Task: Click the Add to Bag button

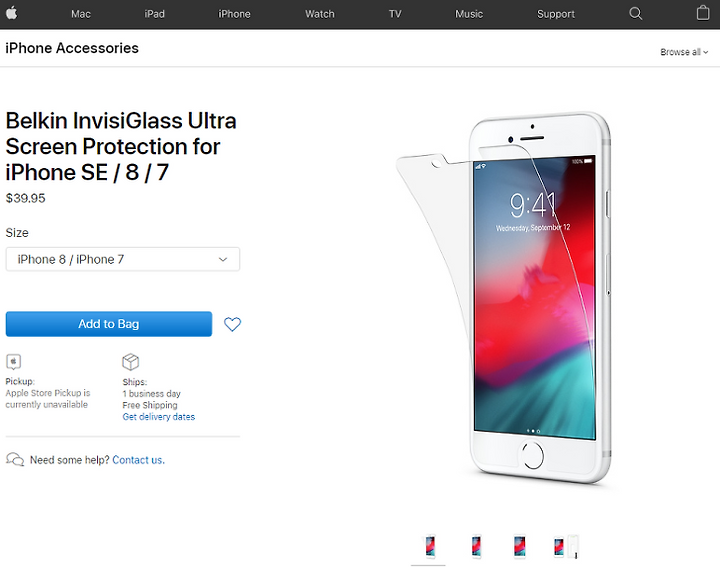Action: pos(109,324)
